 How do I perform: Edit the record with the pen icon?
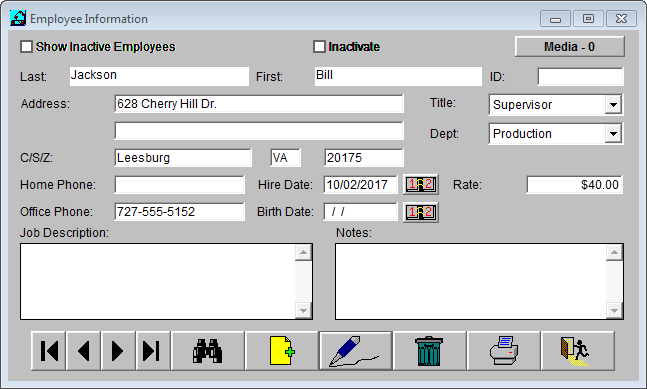pyautogui.click(x=356, y=351)
